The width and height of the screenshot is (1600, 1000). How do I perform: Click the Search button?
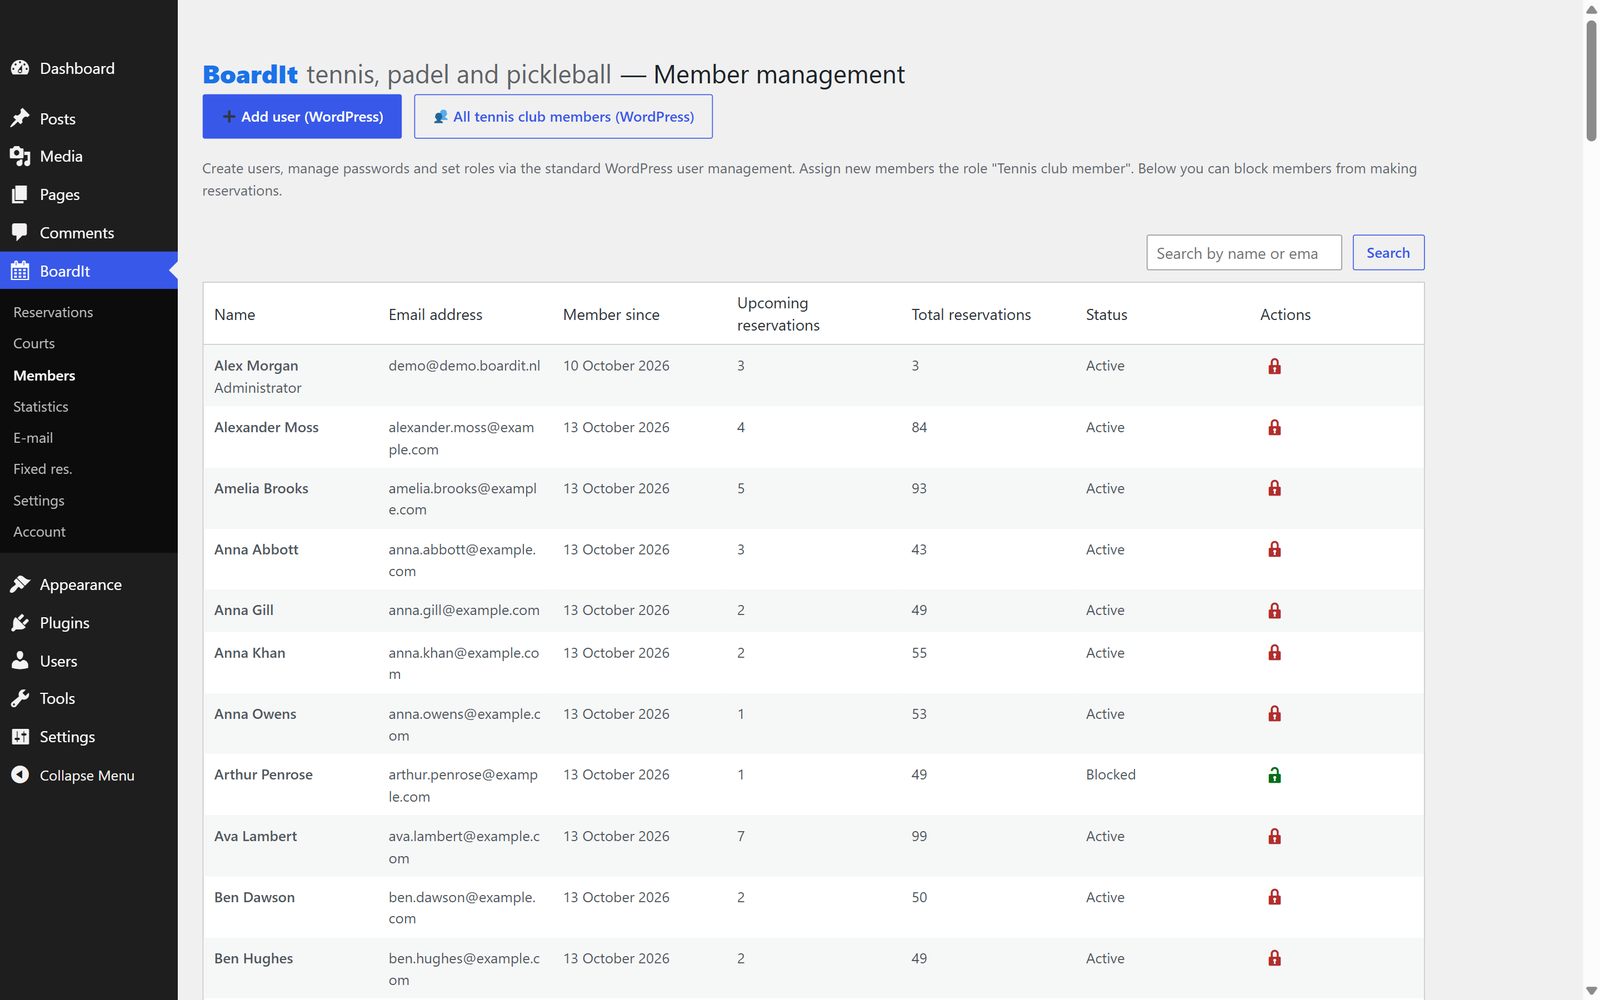[1388, 253]
